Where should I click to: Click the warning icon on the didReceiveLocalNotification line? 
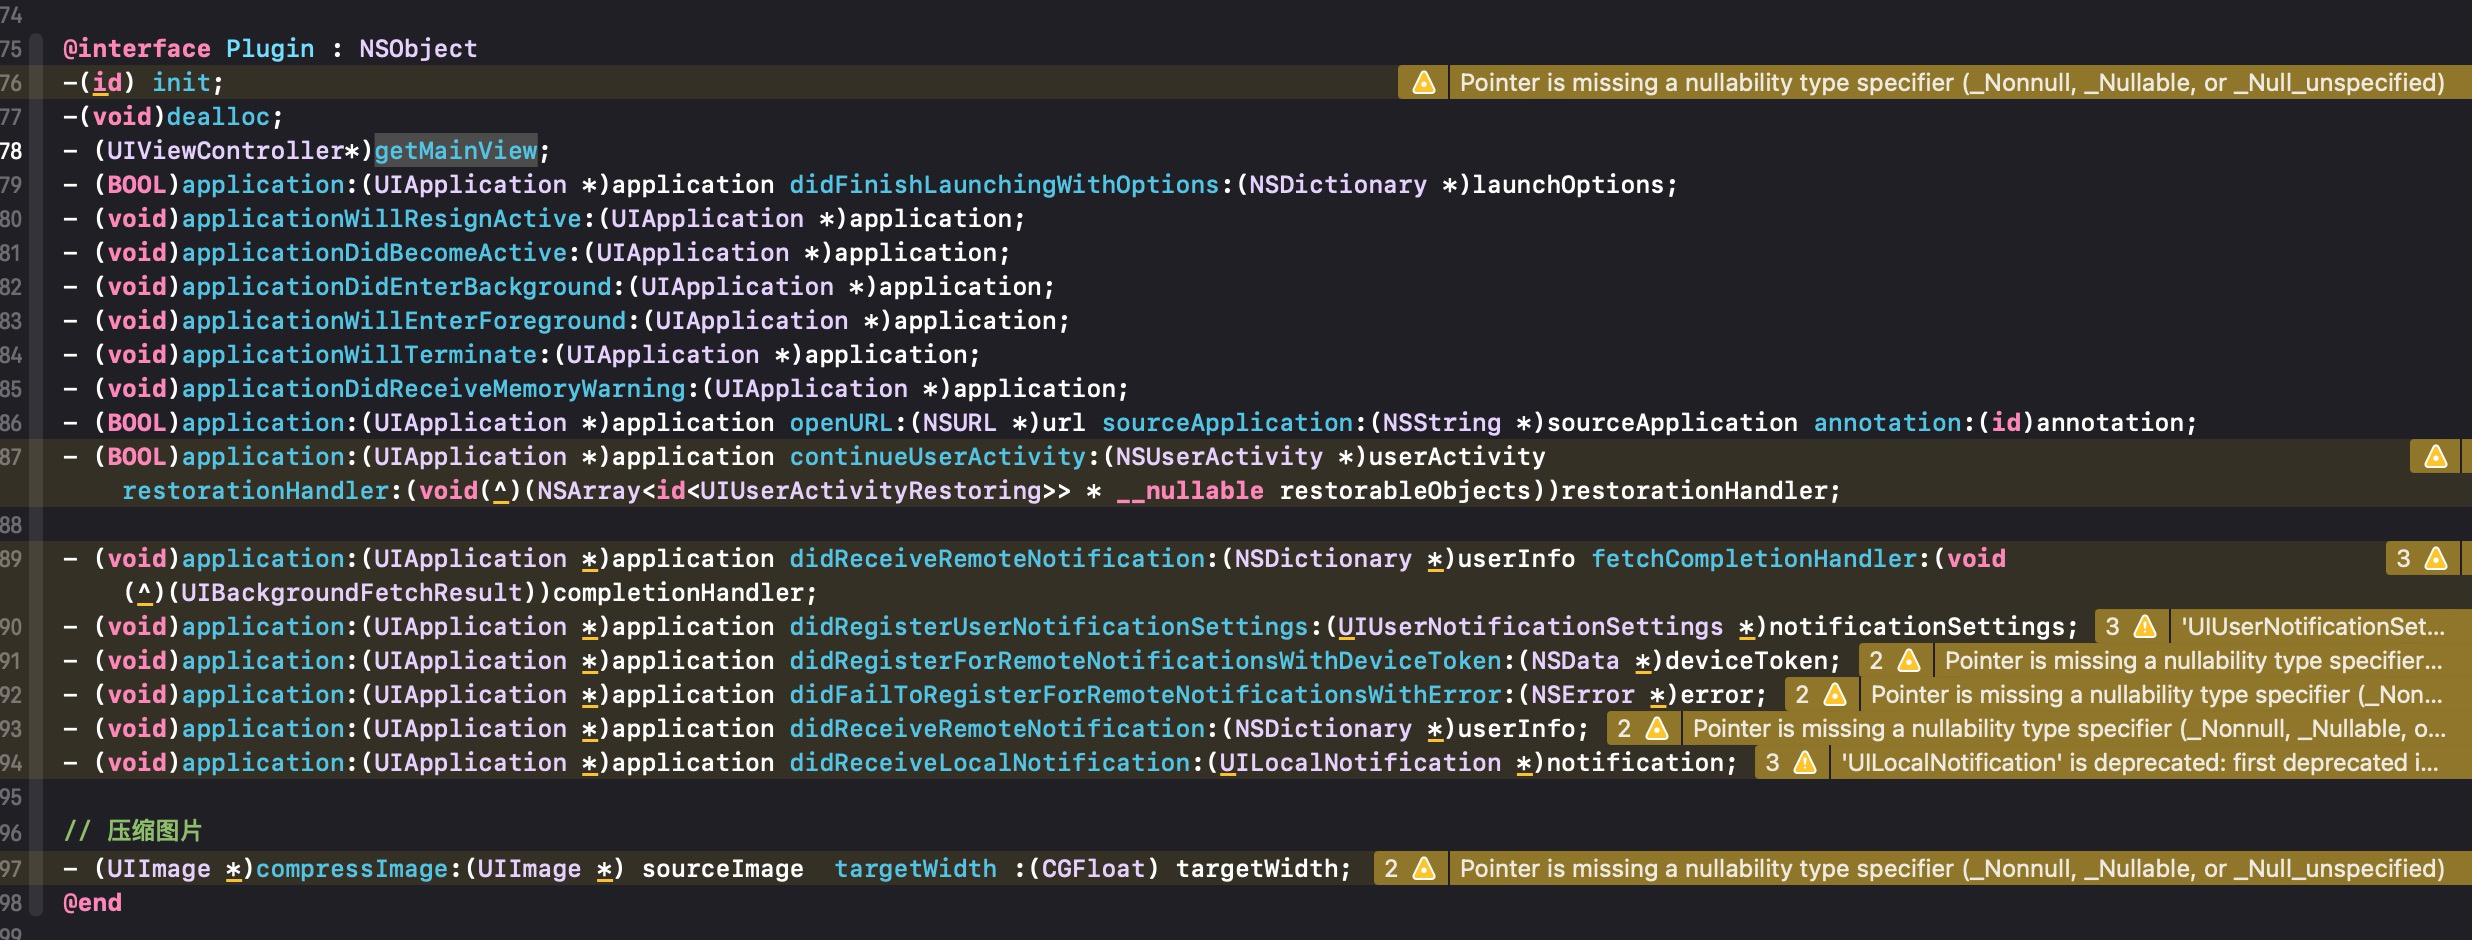pos(1805,763)
